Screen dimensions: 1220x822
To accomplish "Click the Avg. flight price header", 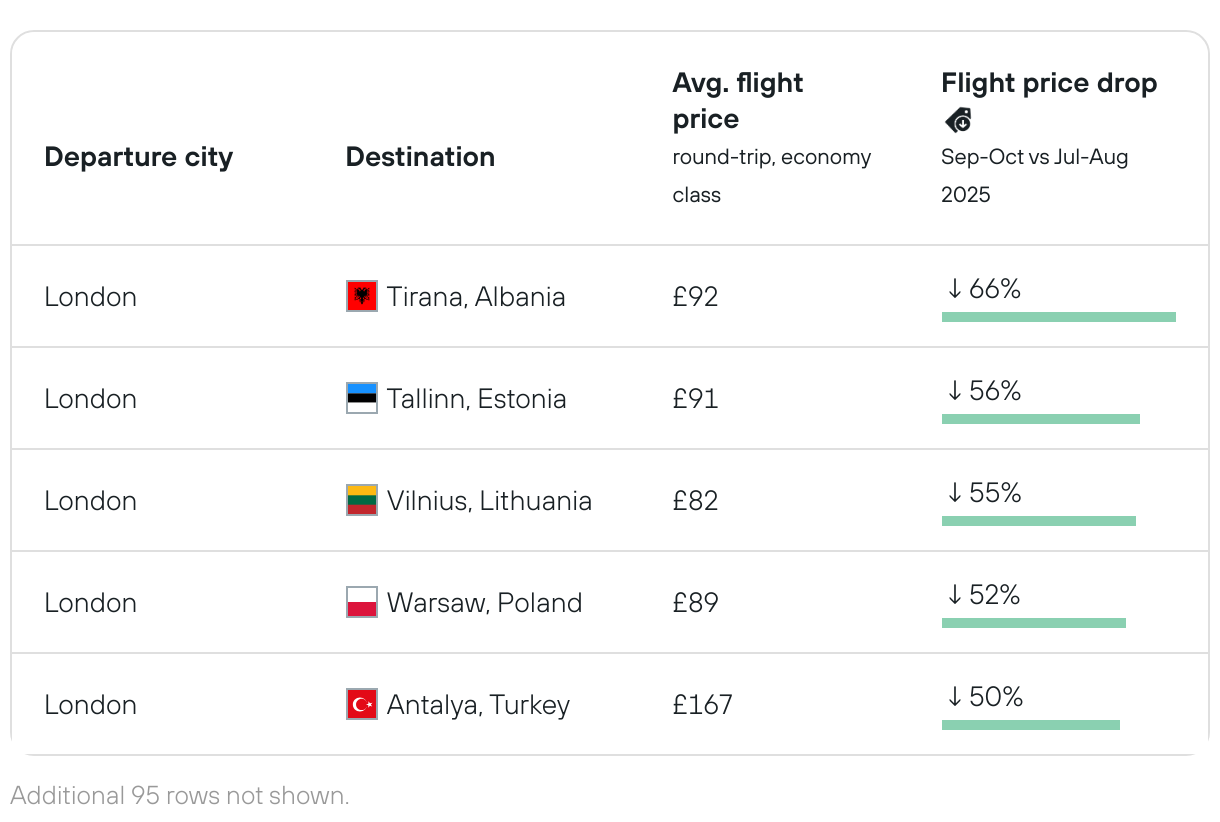I will 737,101.
